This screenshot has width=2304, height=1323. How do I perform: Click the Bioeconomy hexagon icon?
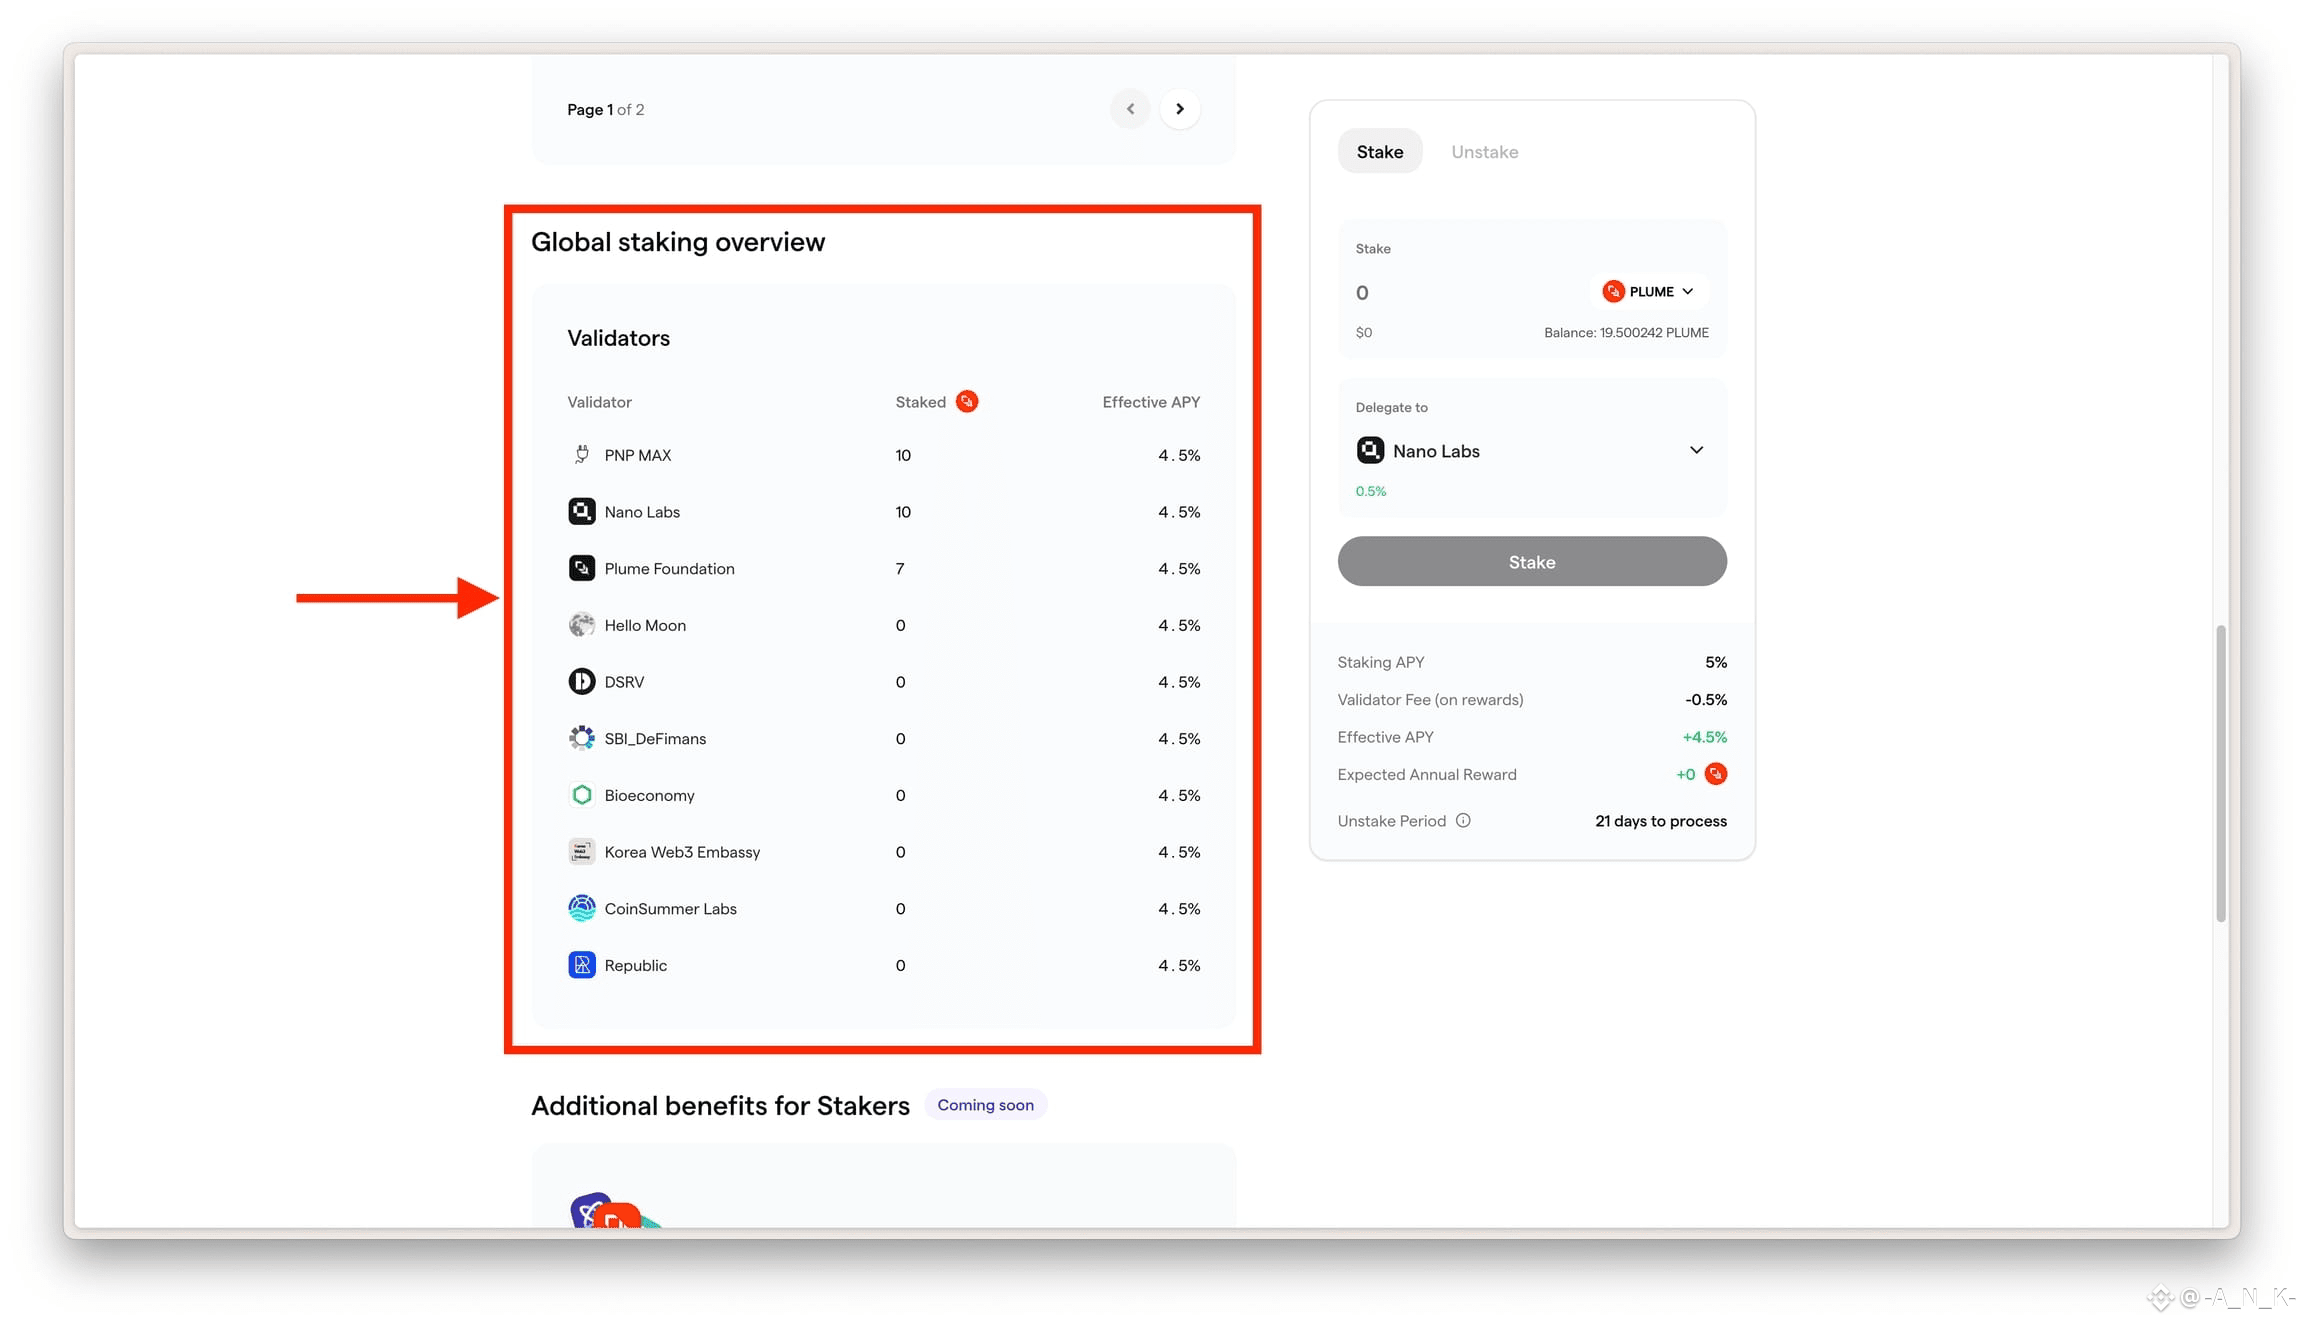[581, 795]
